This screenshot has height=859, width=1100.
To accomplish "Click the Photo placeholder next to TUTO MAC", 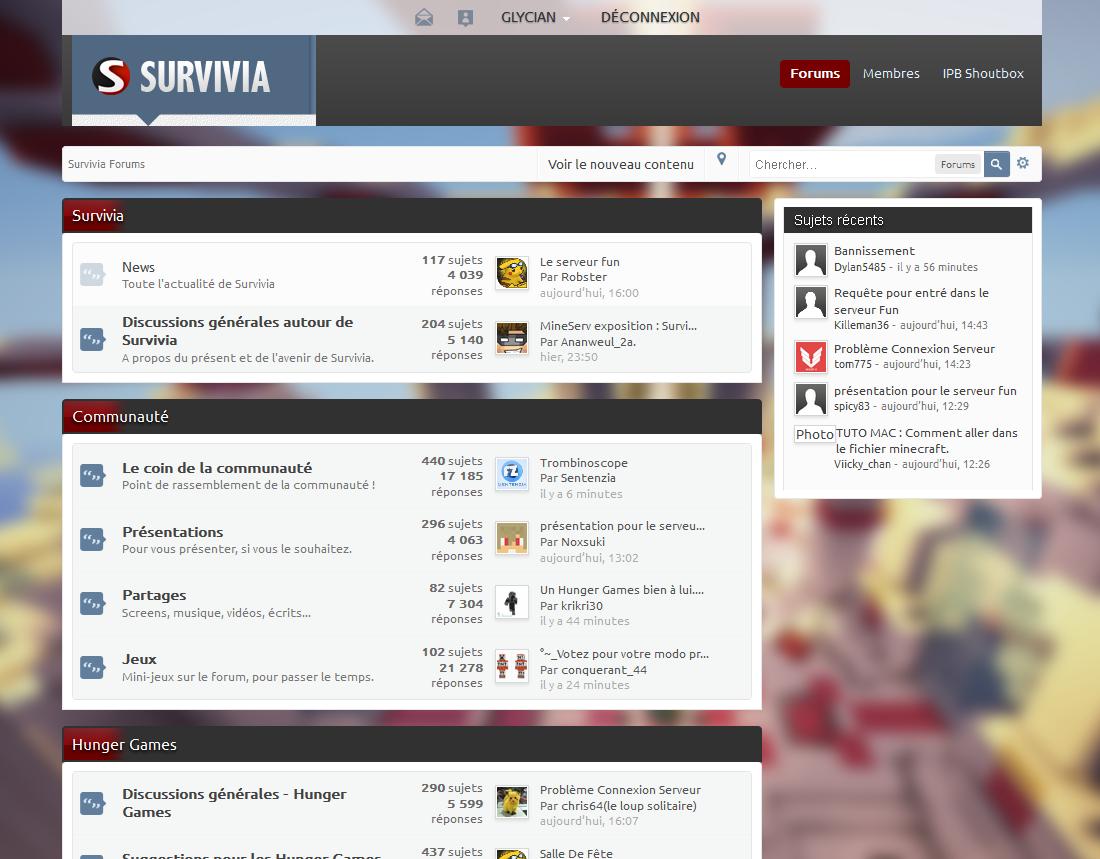I will pos(814,434).
